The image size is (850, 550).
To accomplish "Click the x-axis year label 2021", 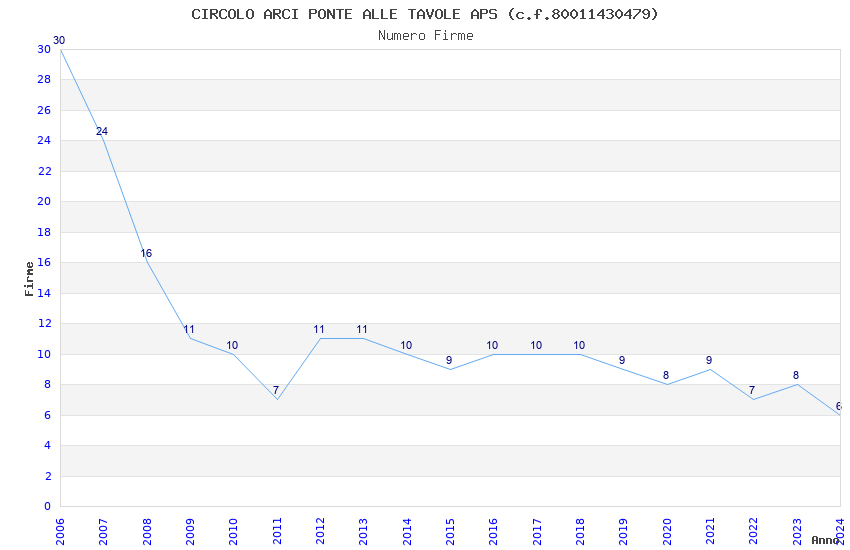I will [710, 532].
